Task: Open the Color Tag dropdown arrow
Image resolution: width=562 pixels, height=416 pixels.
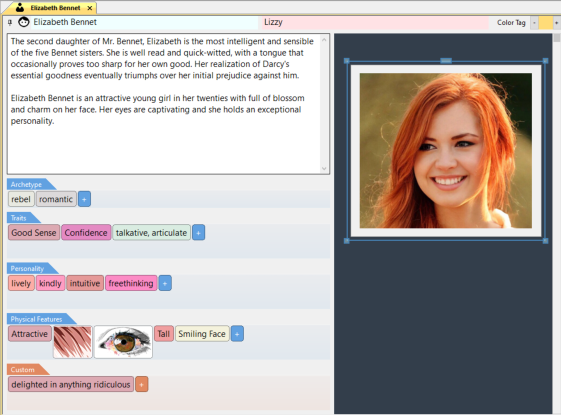Action: pos(557,23)
